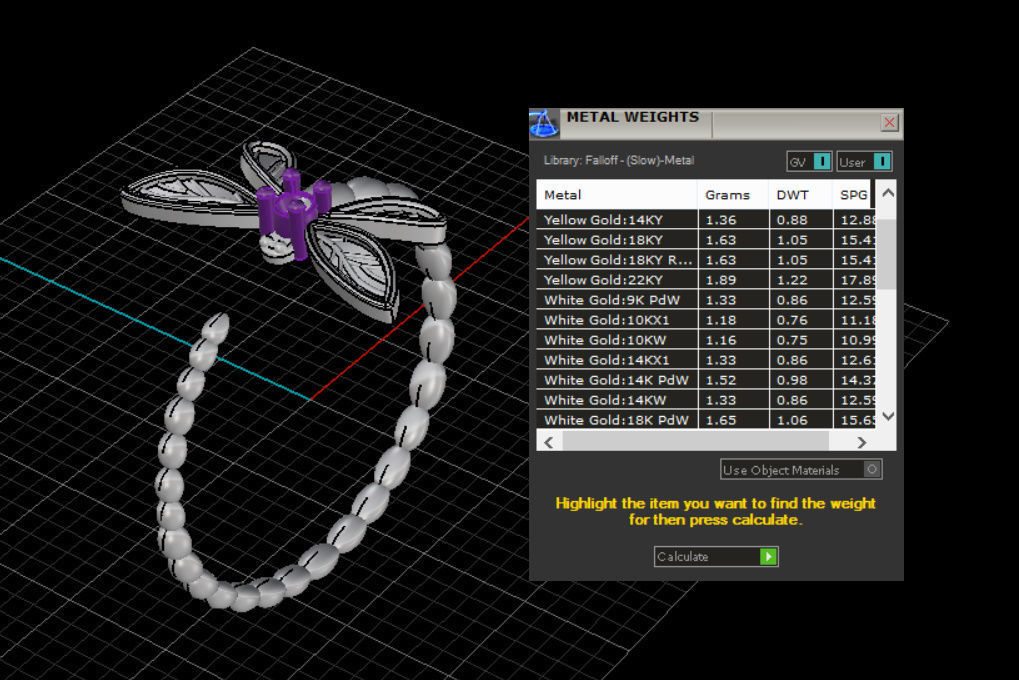Image resolution: width=1019 pixels, height=680 pixels.
Task: Select the White Gold:18K PdW row
Action: tap(706, 420)
